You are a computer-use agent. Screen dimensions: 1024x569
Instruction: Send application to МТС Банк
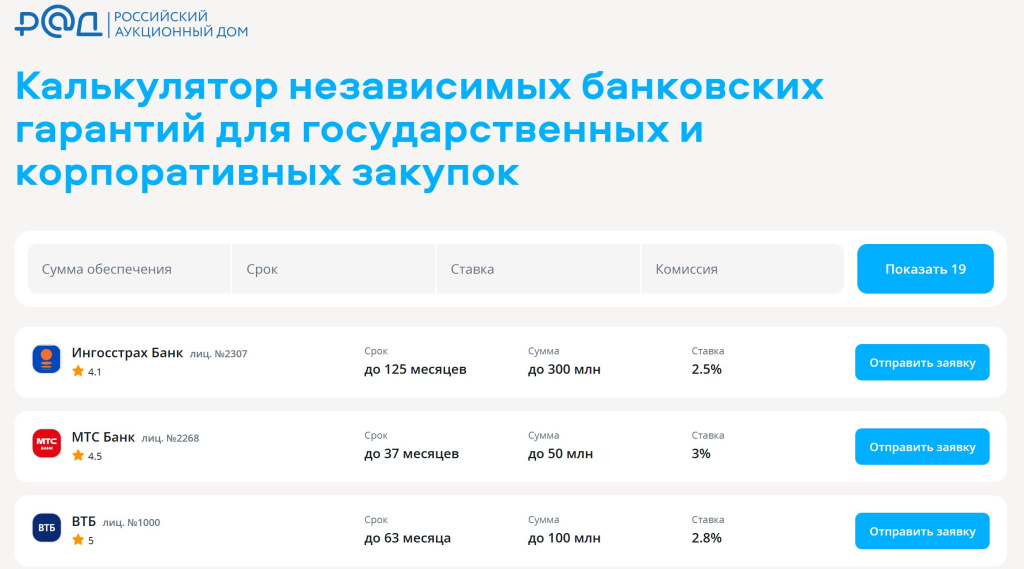922,447
